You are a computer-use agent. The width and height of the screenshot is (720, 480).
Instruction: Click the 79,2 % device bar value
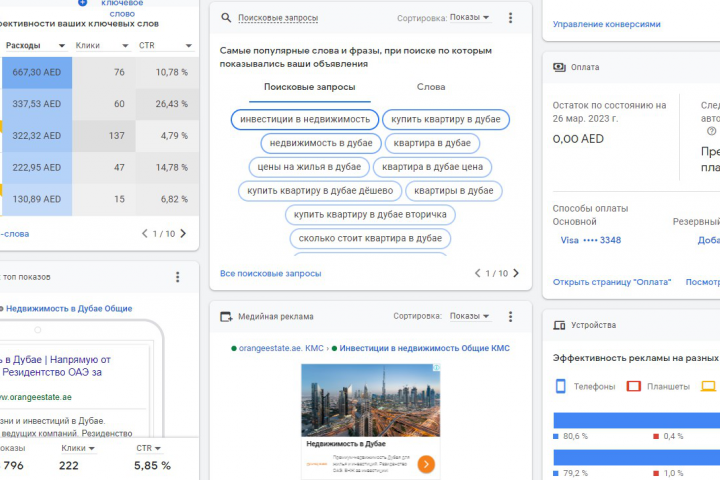tap(575, 473)
